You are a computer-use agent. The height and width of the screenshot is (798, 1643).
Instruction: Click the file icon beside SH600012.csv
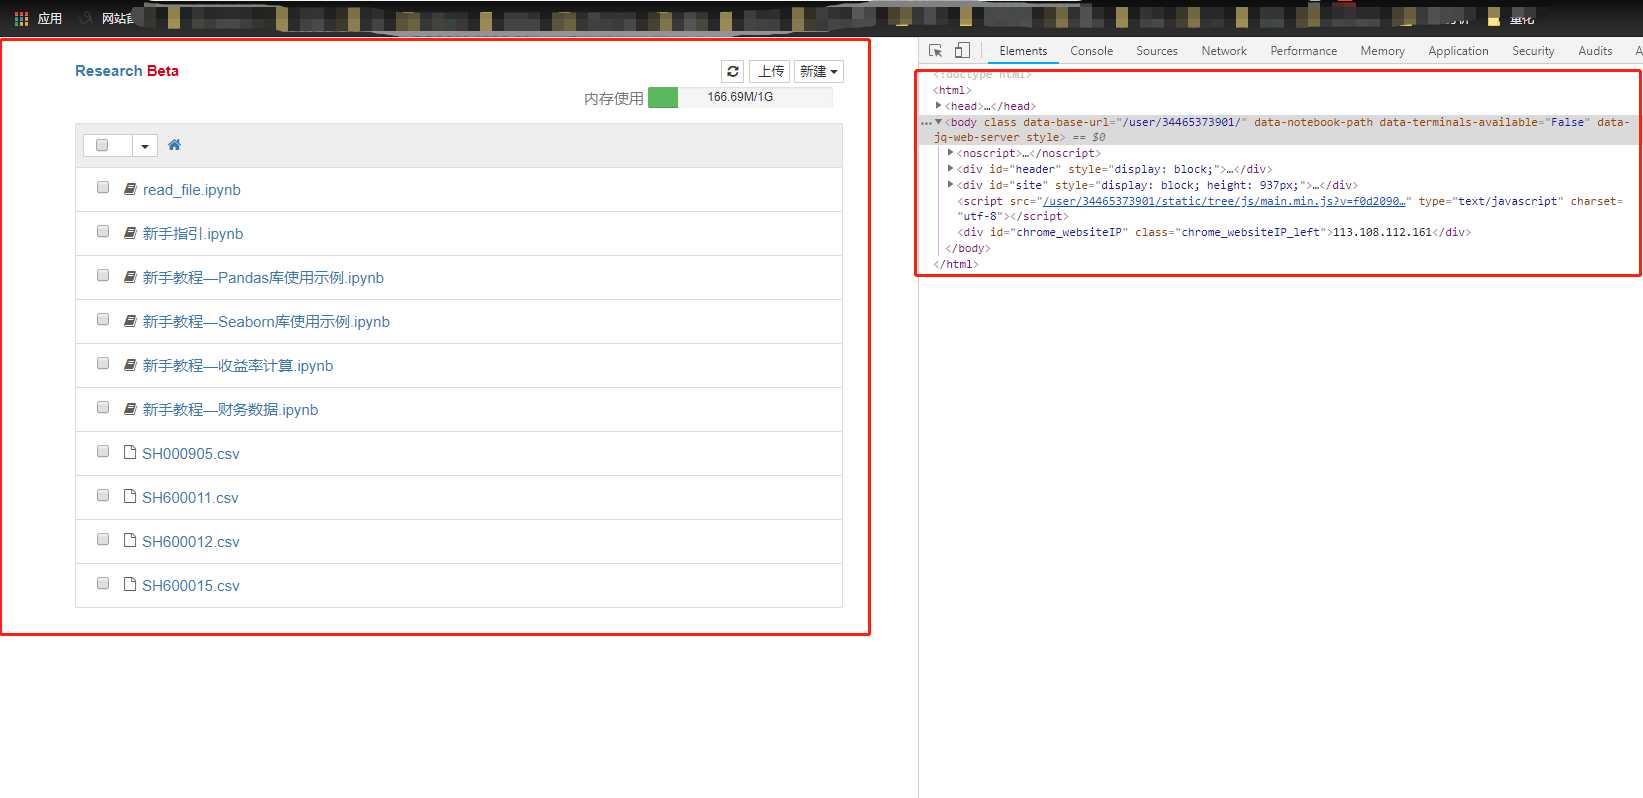[x=130, y=540]
